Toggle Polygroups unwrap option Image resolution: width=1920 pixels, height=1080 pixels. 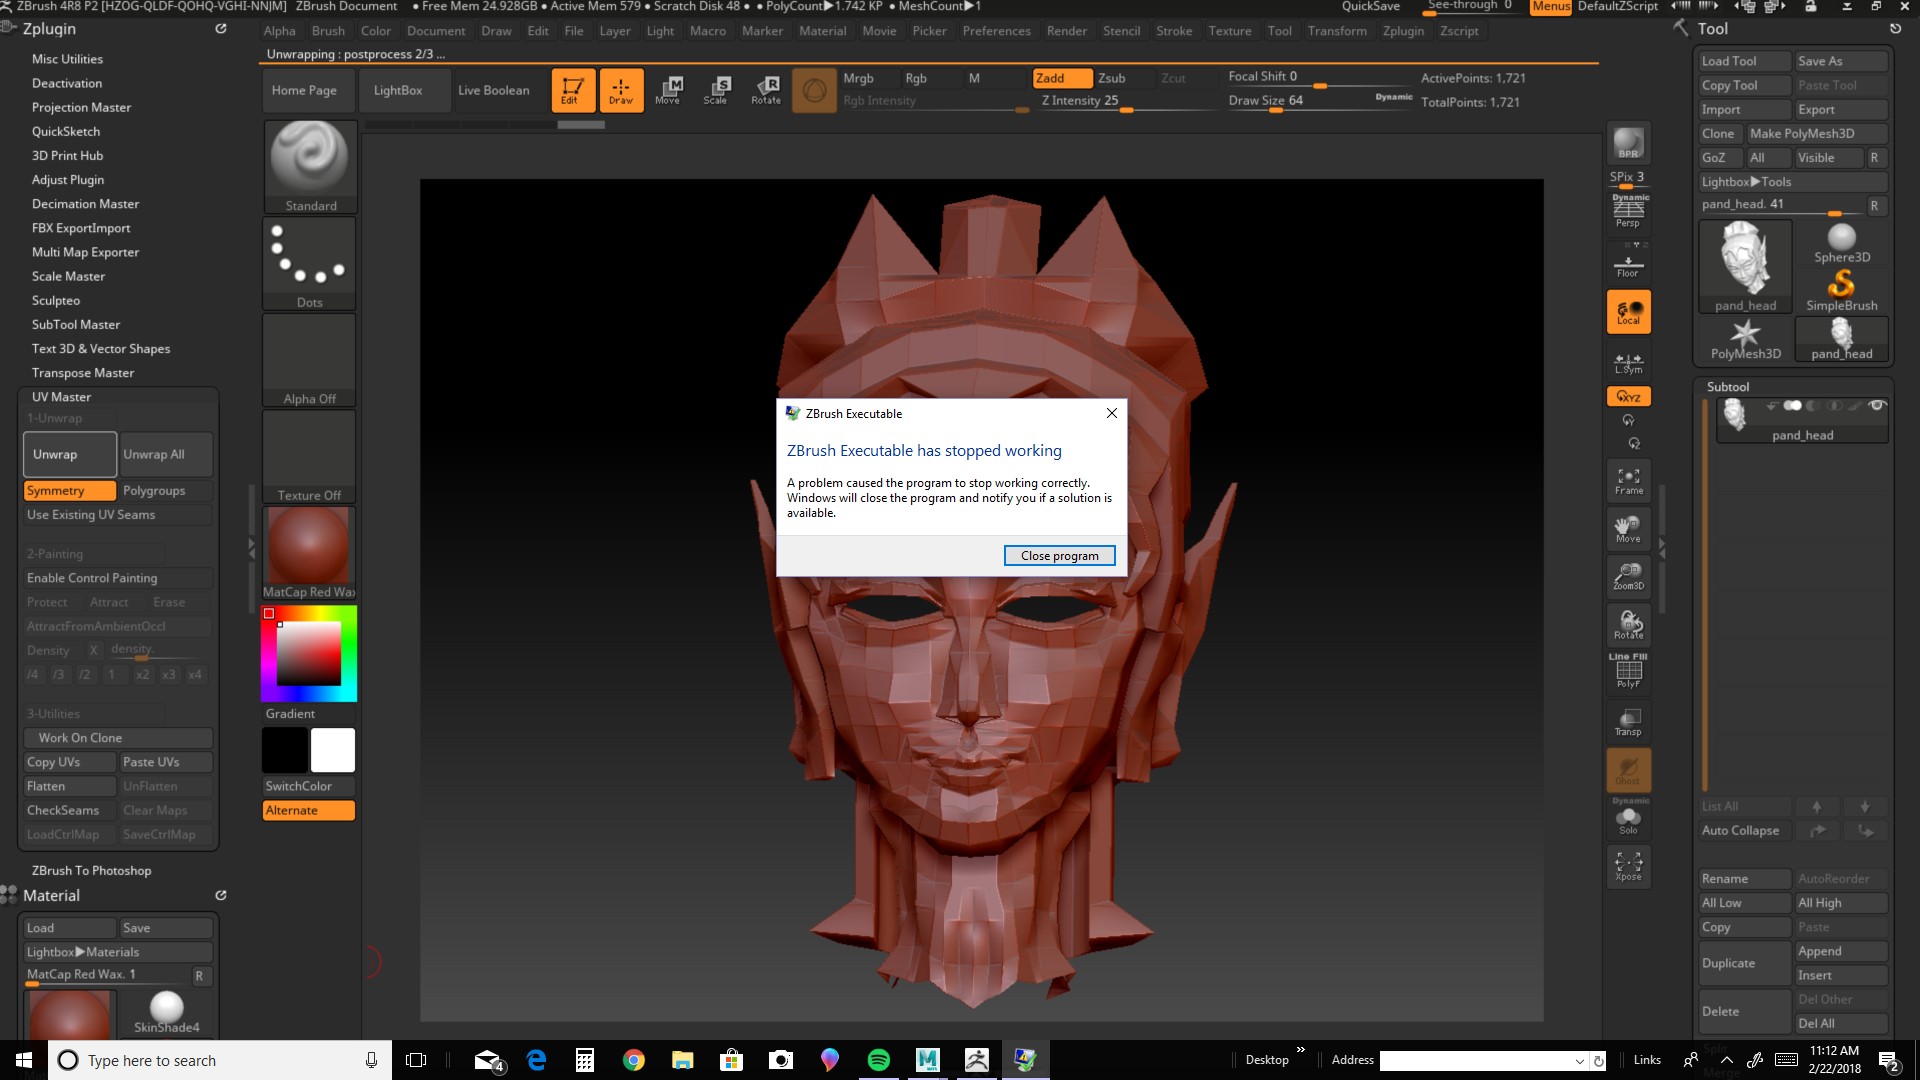[x=154, y=489]
